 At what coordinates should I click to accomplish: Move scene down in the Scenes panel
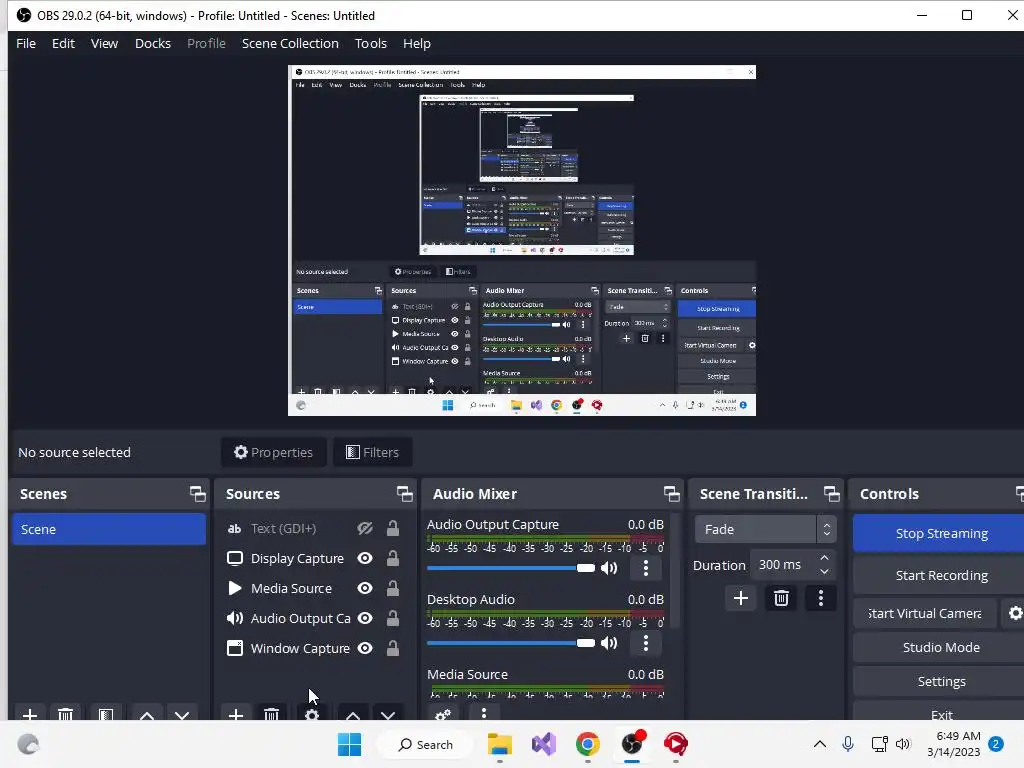[182, 714]
